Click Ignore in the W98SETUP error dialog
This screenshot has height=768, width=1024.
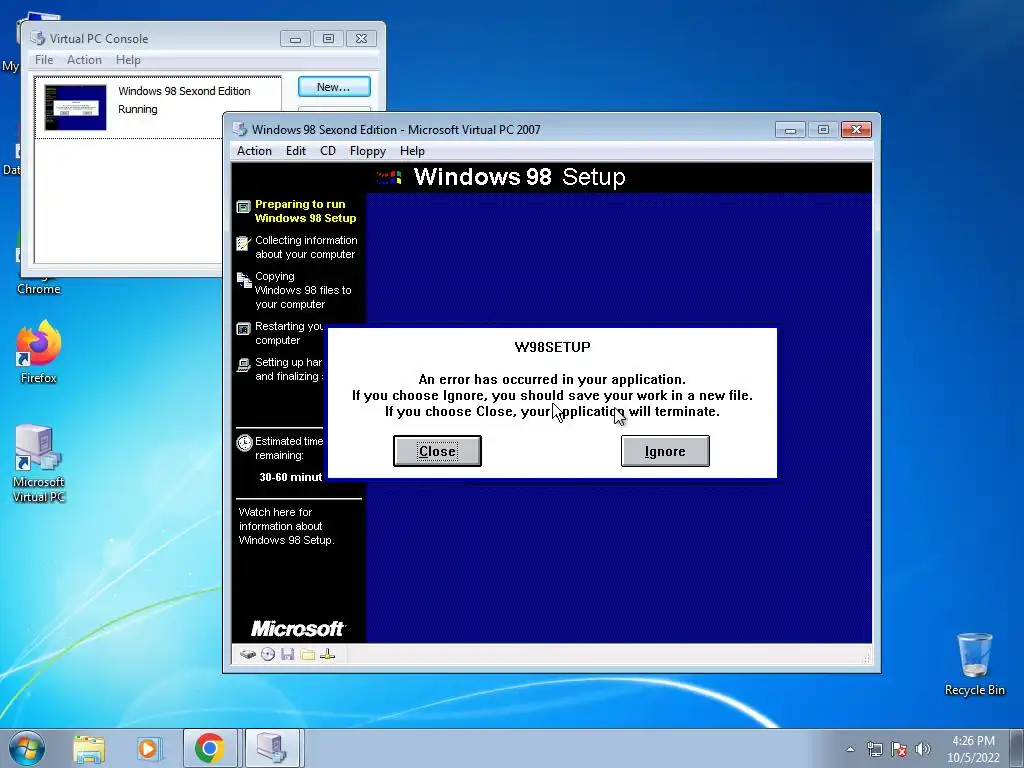point(665,451)
